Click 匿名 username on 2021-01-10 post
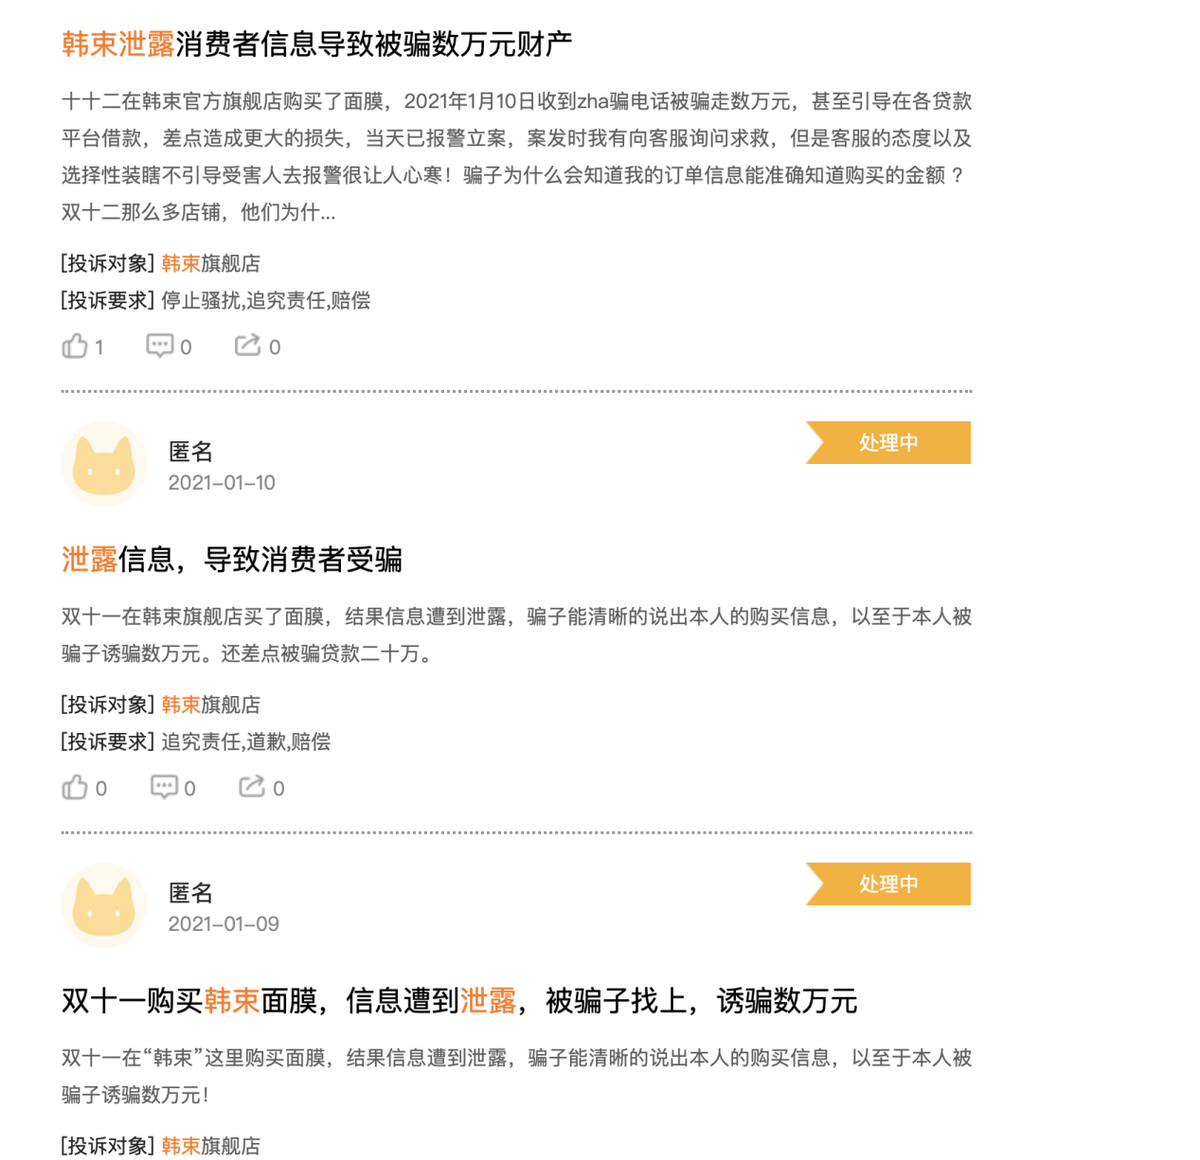The width and height of the screenshot is (1200, 1160). tap(191, 452)
